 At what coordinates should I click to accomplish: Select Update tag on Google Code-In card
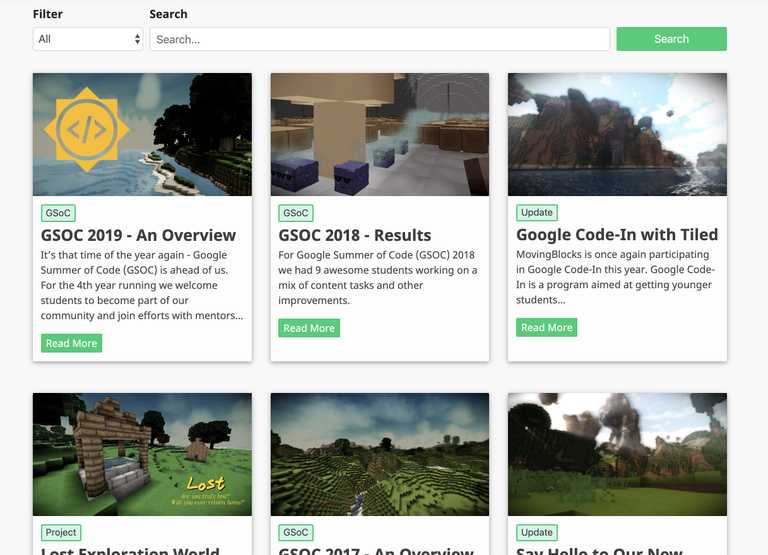pos(537,213)
